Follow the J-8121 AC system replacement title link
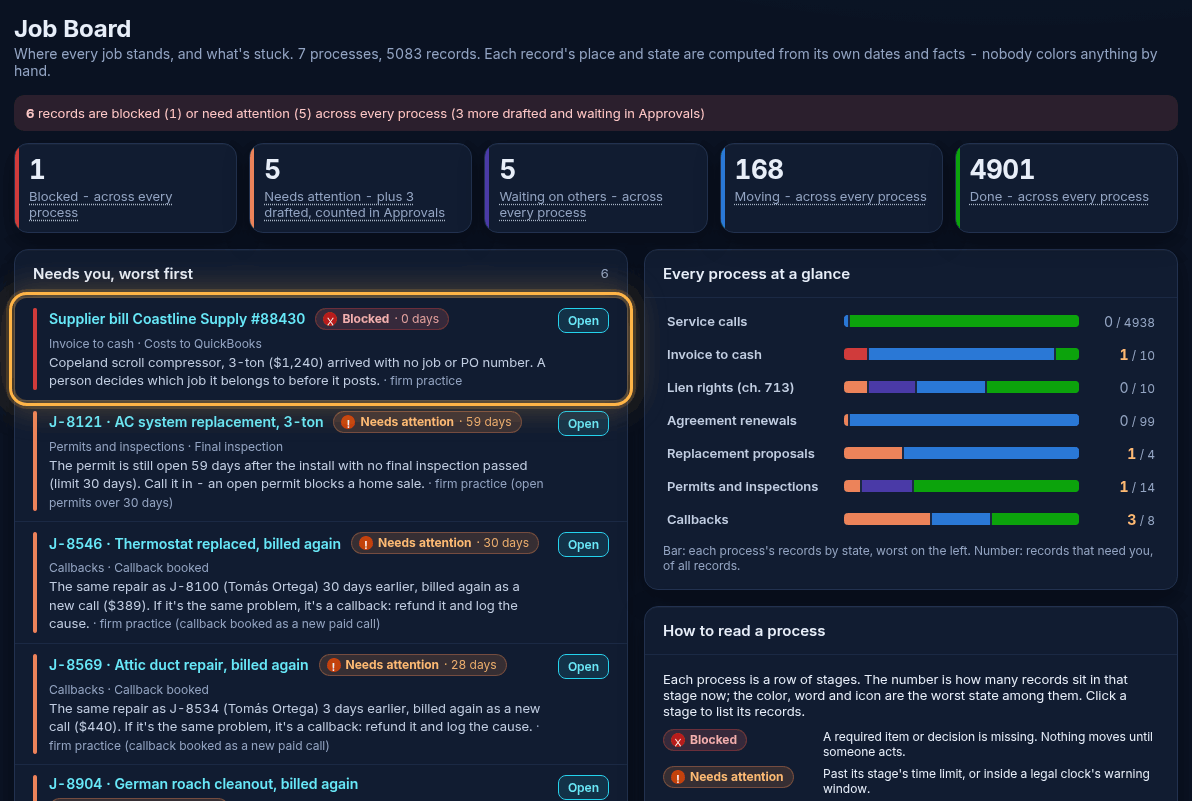The image size is (1192, 801). click(186, 422)
